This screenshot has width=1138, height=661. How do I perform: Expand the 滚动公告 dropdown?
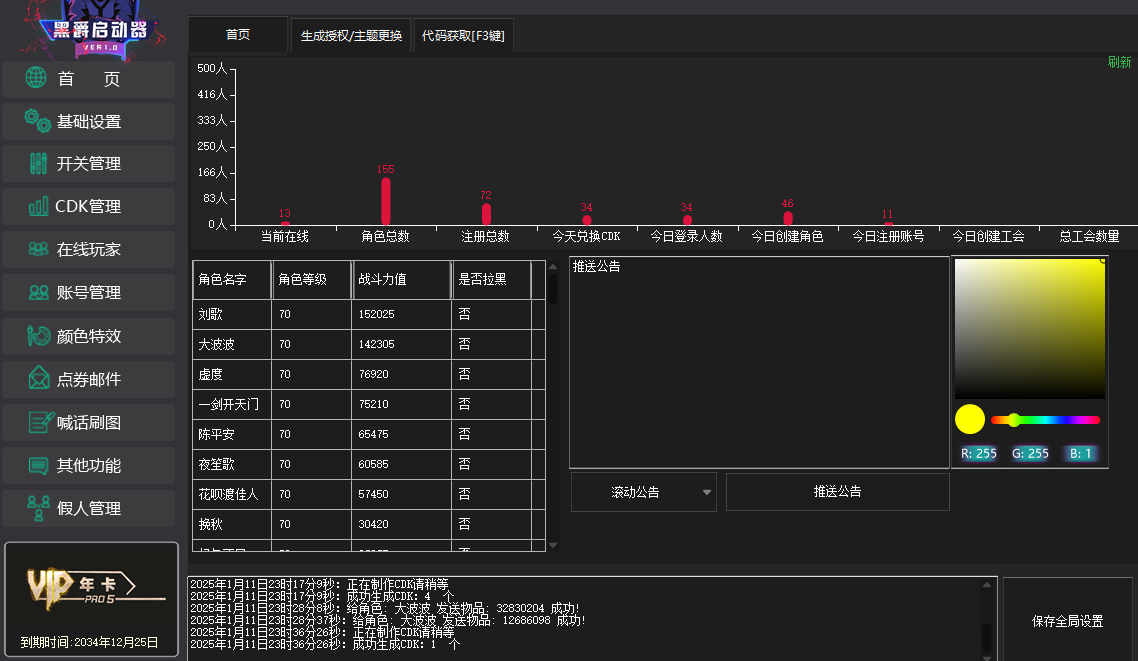pyautogui.click(x=707, y=492)
